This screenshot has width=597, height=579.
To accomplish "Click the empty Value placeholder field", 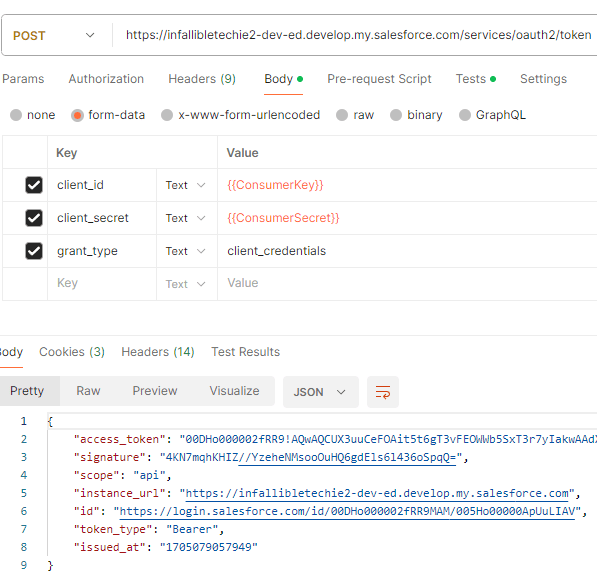I will (x=407, y=284).
